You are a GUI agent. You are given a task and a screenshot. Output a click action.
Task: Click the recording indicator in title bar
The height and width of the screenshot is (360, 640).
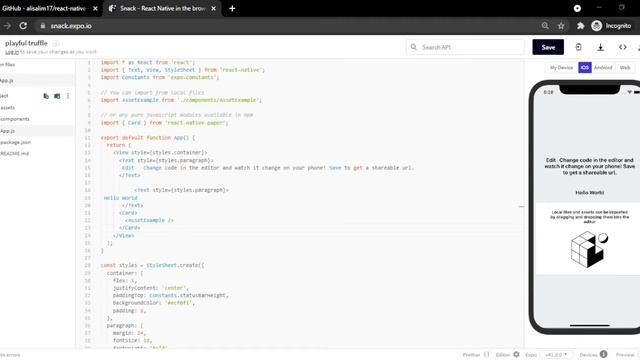point(577,8)
